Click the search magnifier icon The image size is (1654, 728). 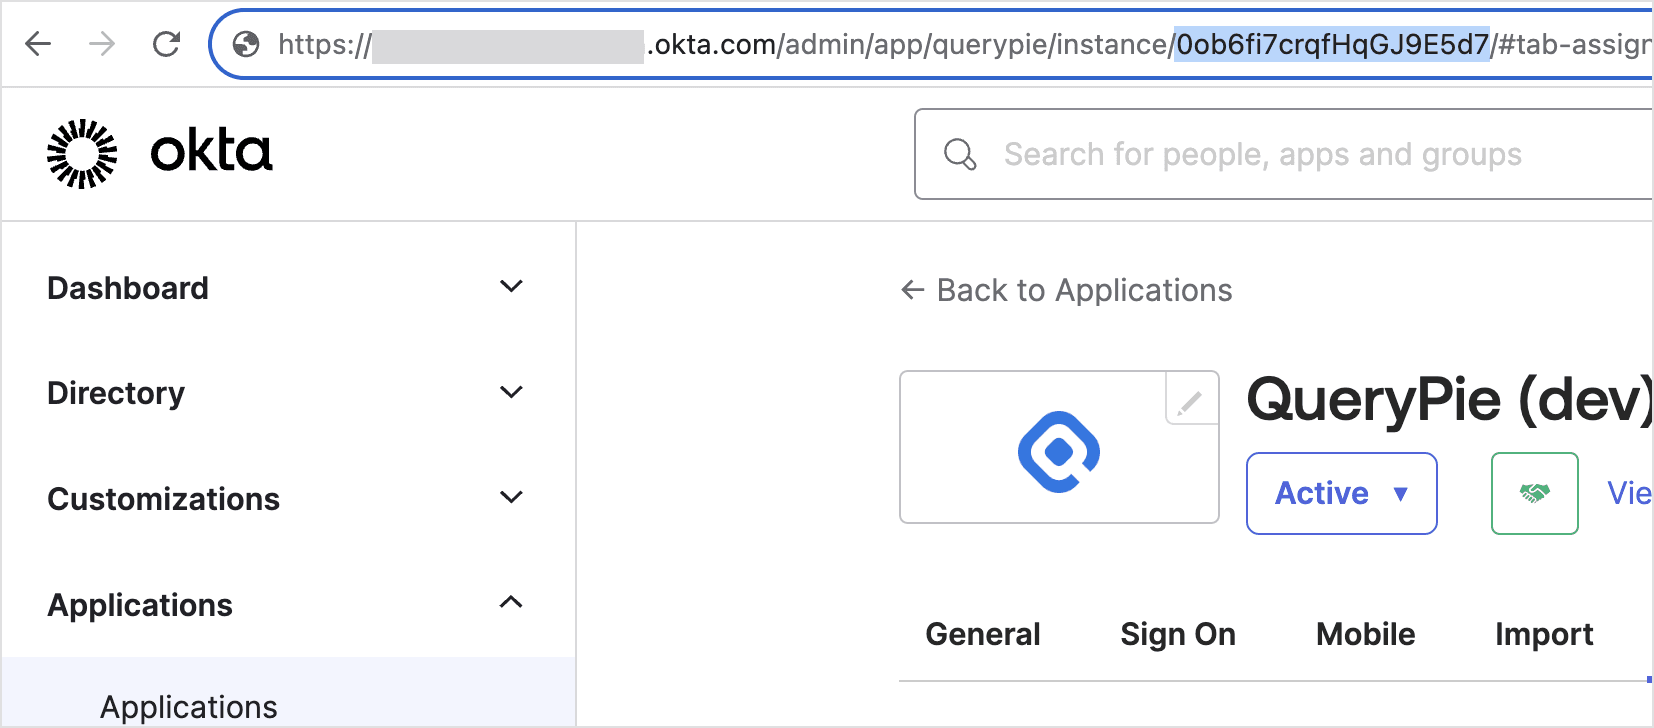pyautogui.click(x=960, y=154)
